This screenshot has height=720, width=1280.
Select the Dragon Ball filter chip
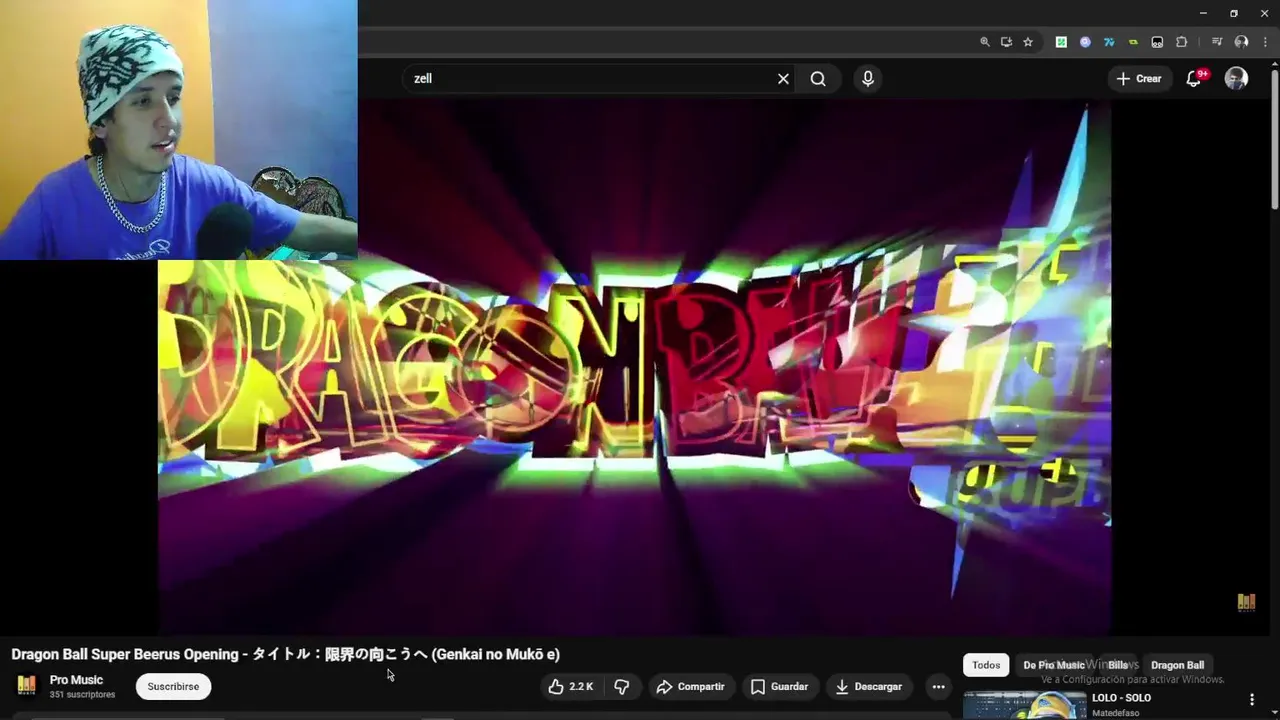(1177, 665)
